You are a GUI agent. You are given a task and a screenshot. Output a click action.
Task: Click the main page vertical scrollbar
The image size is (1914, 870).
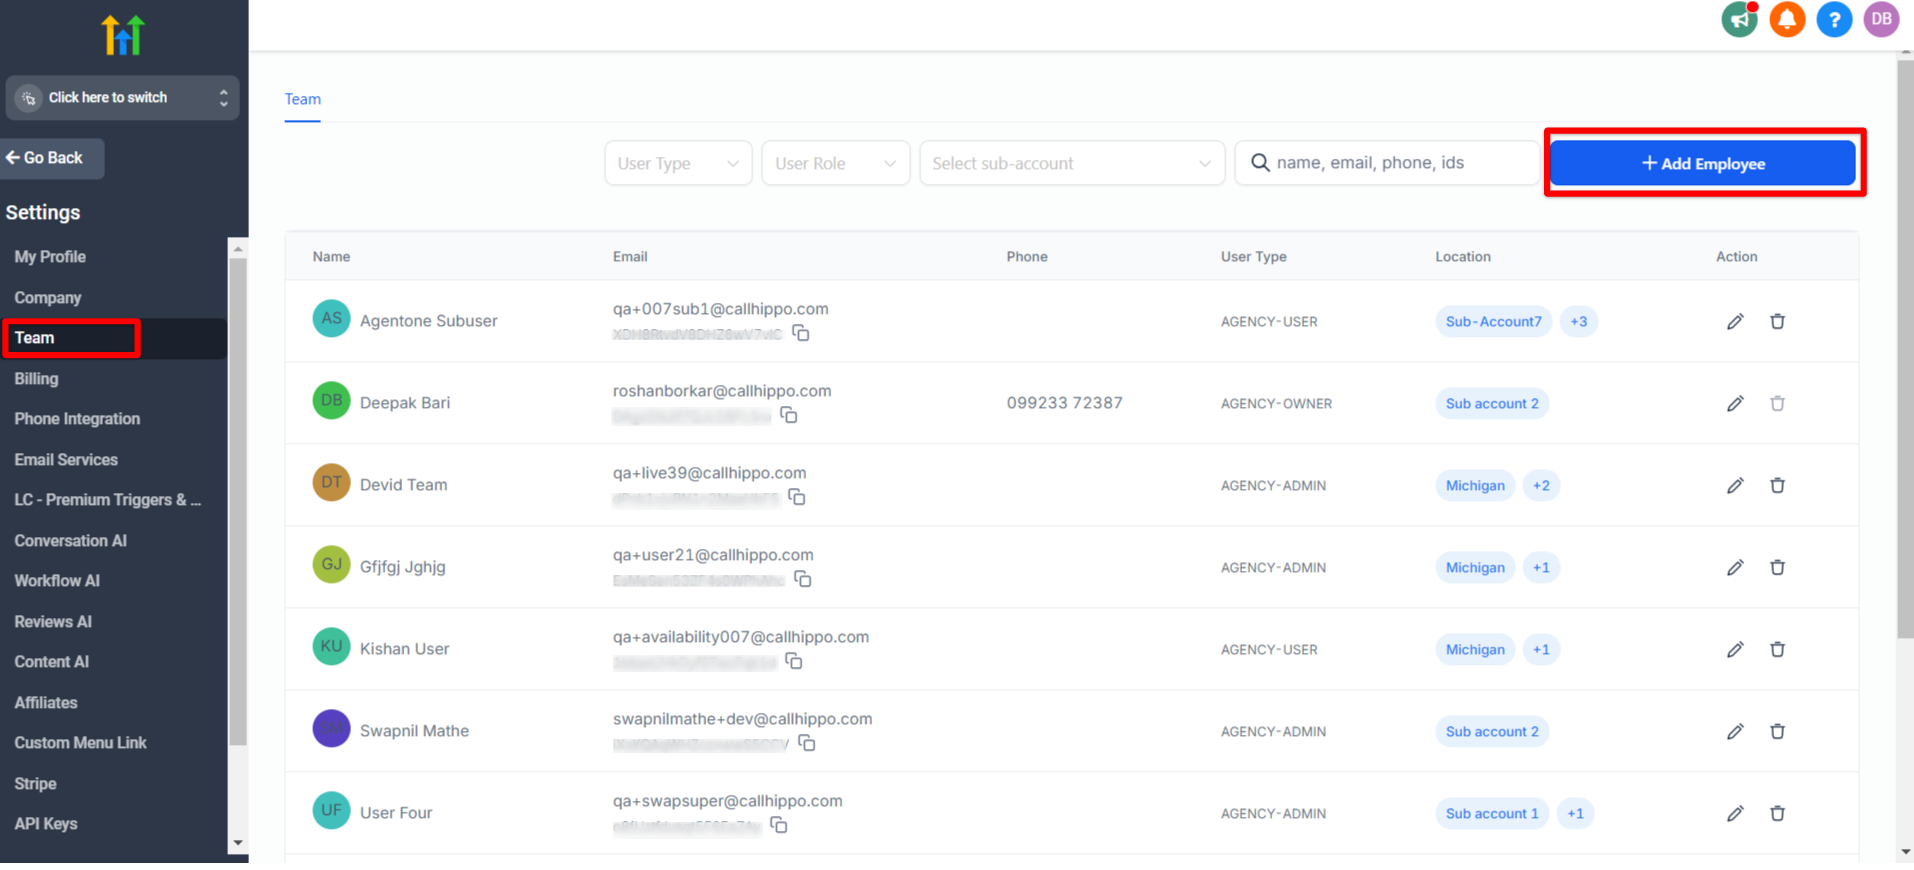pos(1905,350)
